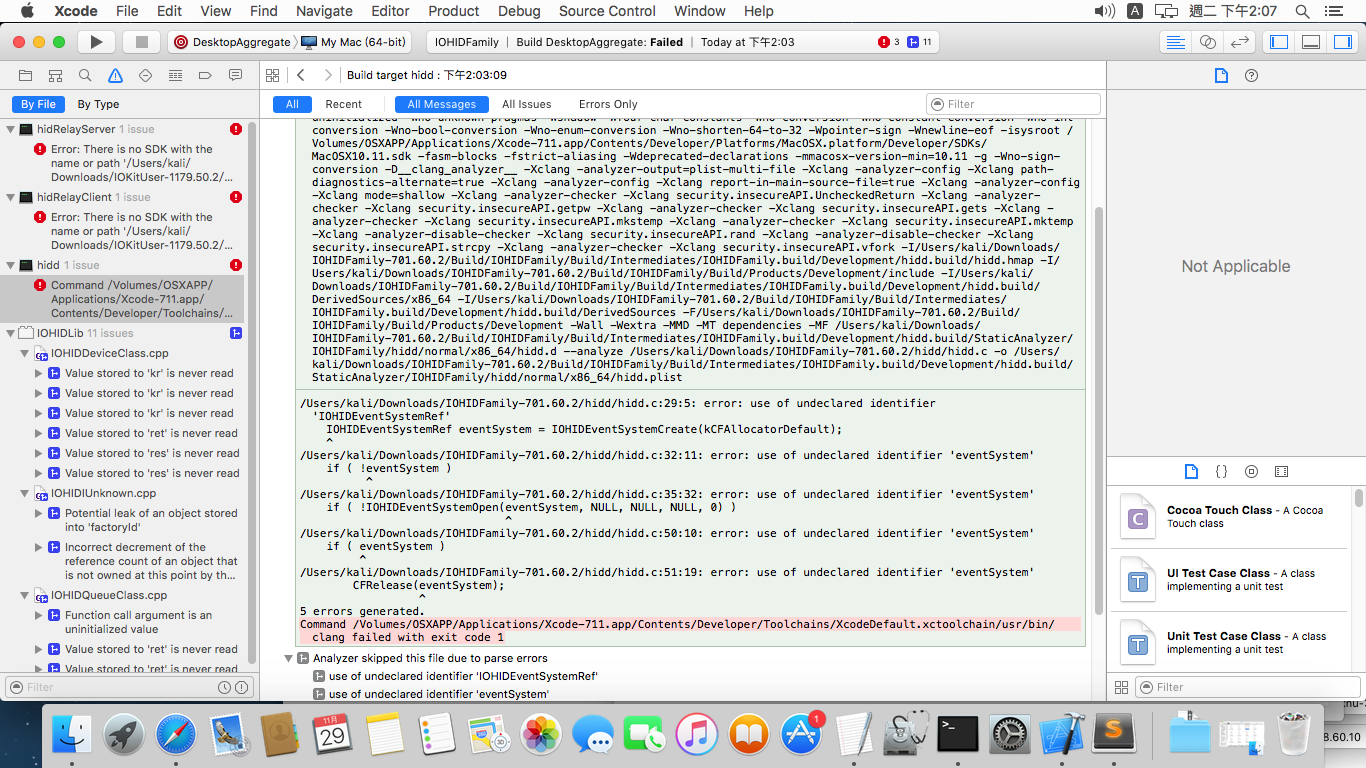
Task: Open the My Mac (64-bit) destination menu
Action: point(353,42)
